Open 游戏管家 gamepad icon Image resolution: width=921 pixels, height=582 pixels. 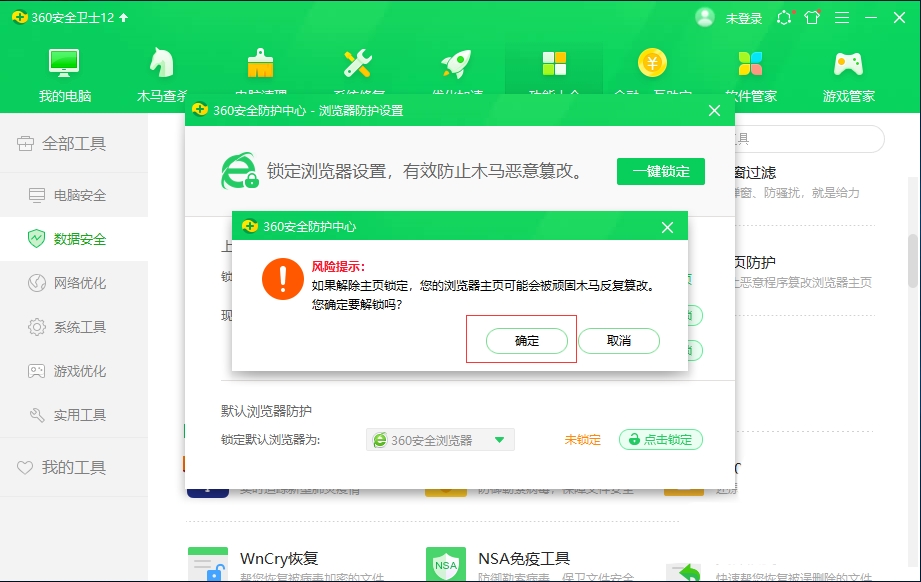point(848,63)
